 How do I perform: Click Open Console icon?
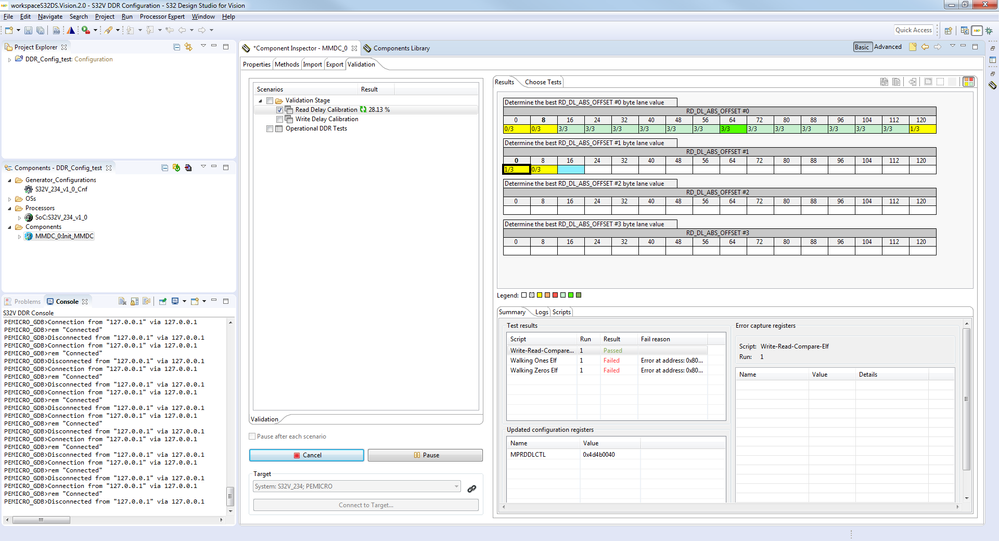[194, 301]
